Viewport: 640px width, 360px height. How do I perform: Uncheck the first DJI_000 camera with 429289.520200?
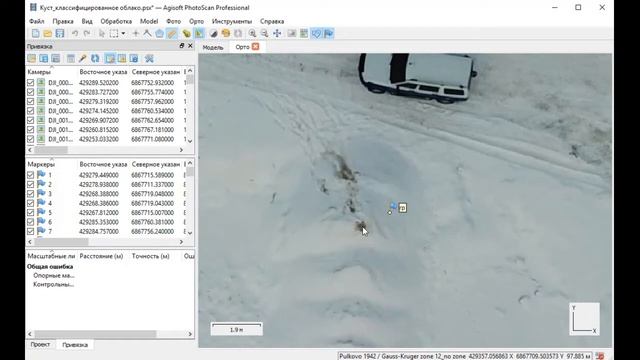(x=31, y=83)
